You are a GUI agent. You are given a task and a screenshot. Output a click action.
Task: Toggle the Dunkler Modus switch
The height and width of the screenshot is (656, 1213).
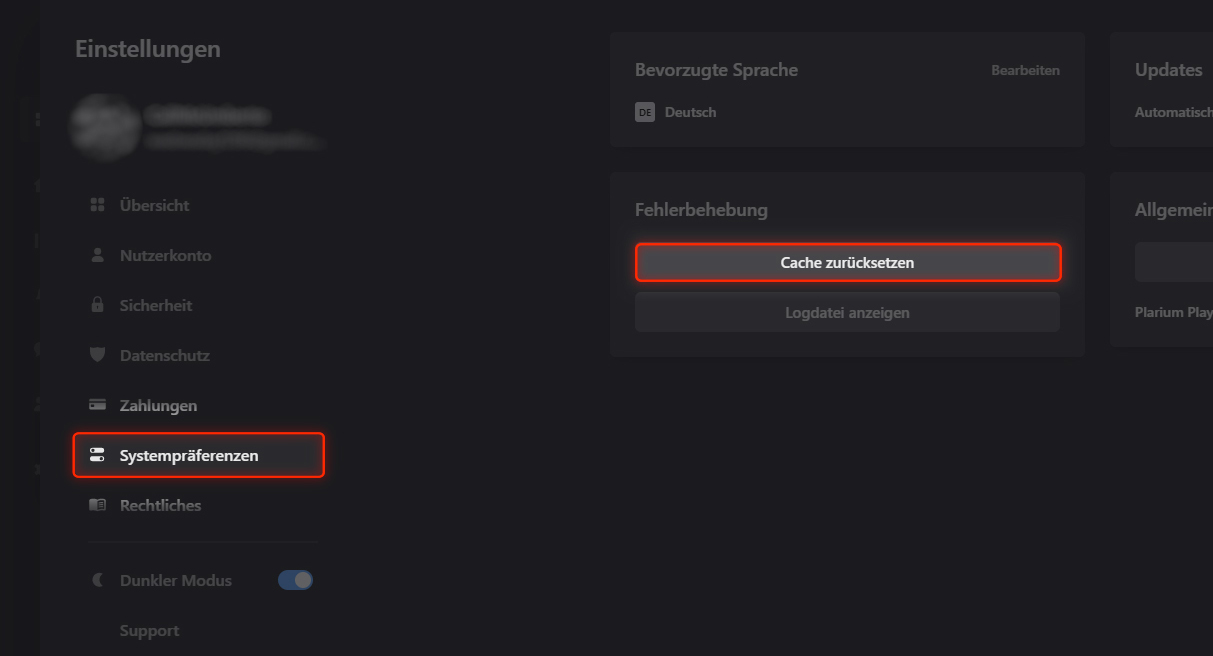coord(295,579)
